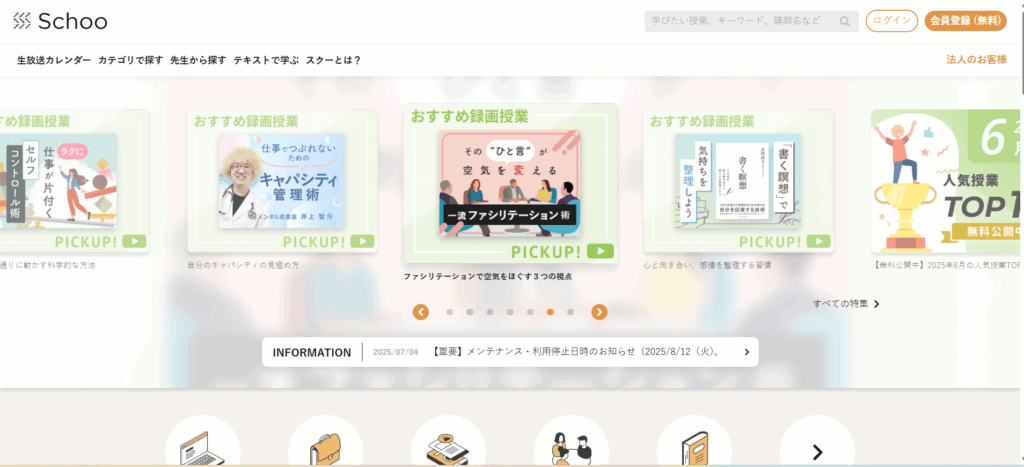Expand the INFORMATION notice chevron
This screenshot has height=467, width=1024.
click(x=746, y=352)
